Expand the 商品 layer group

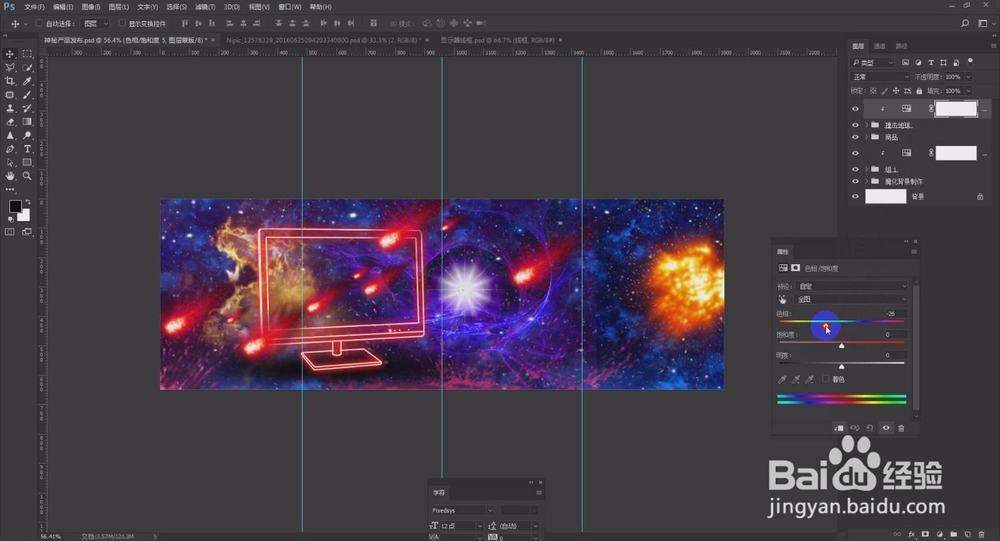pos(867,137)
